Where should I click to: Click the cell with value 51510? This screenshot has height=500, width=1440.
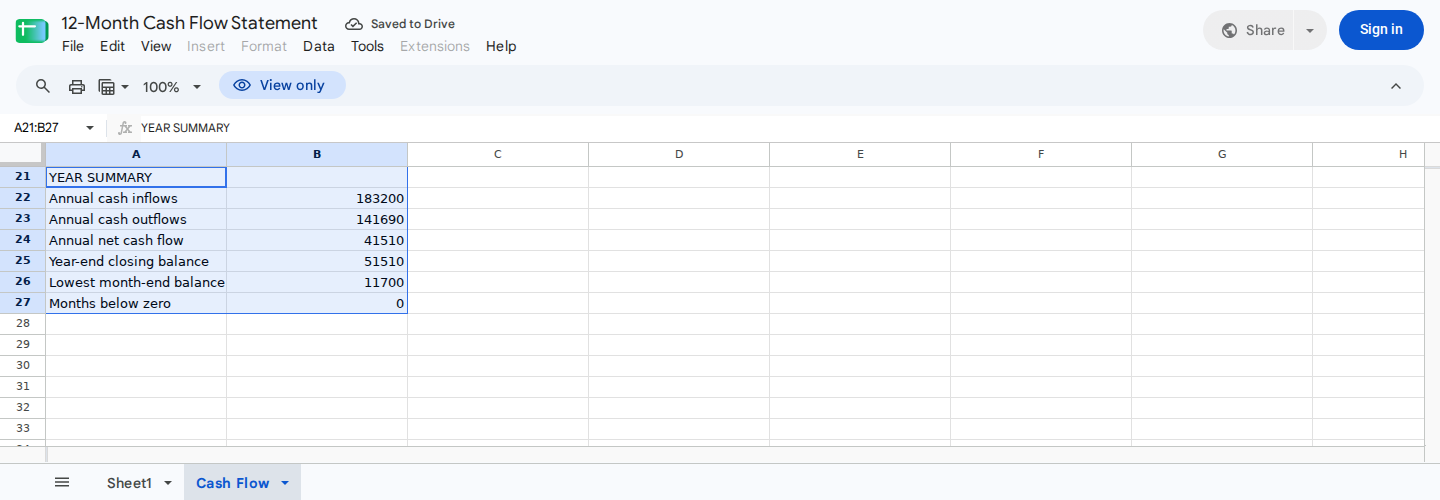point(317,261)
